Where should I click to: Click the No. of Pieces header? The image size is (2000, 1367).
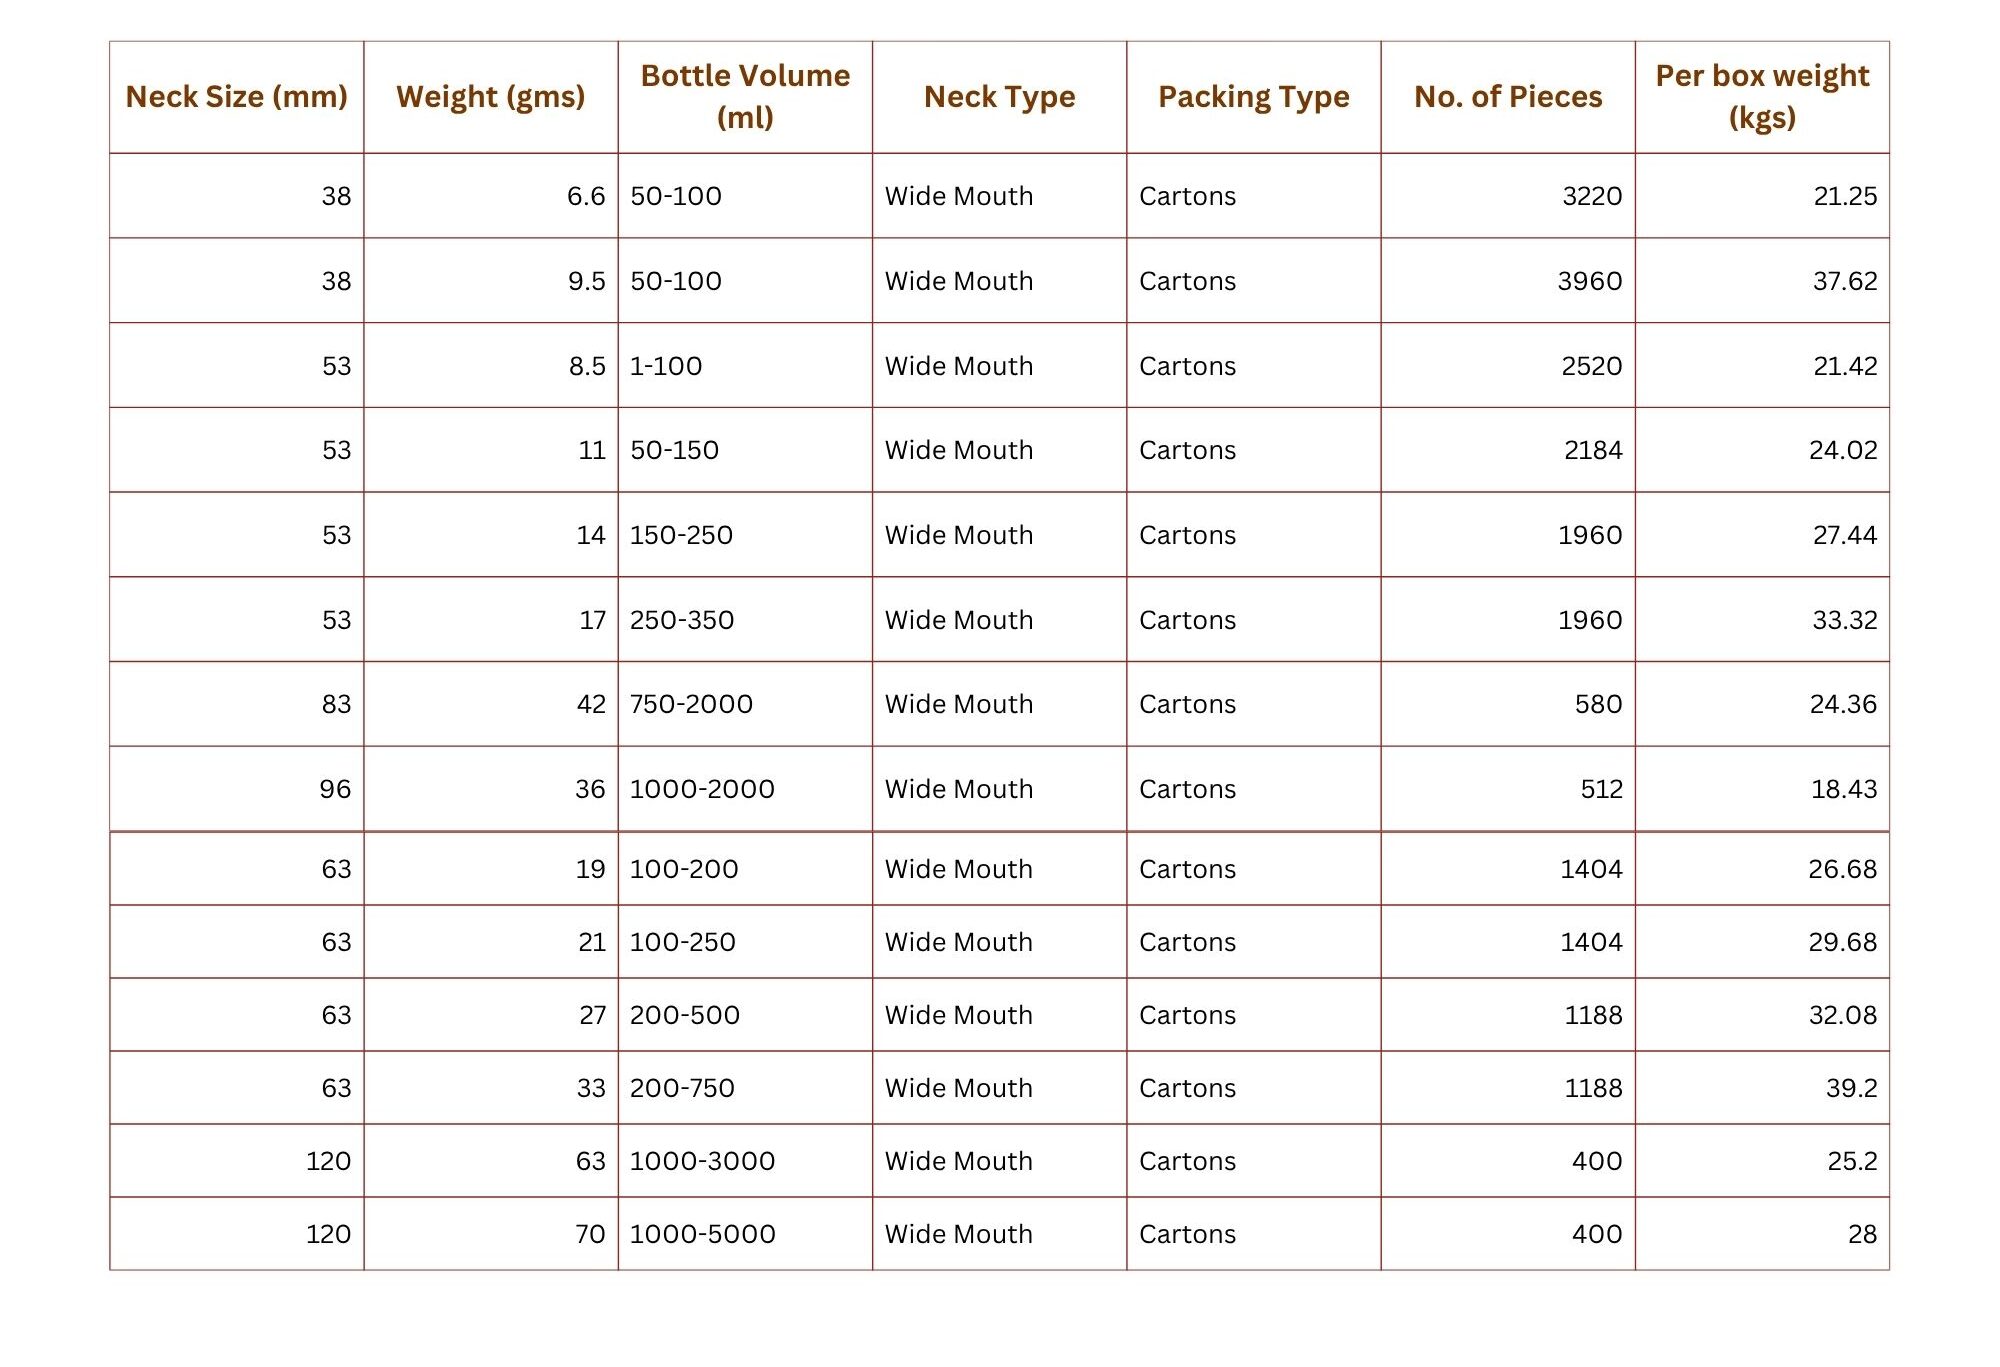(x=1507, y=97)
